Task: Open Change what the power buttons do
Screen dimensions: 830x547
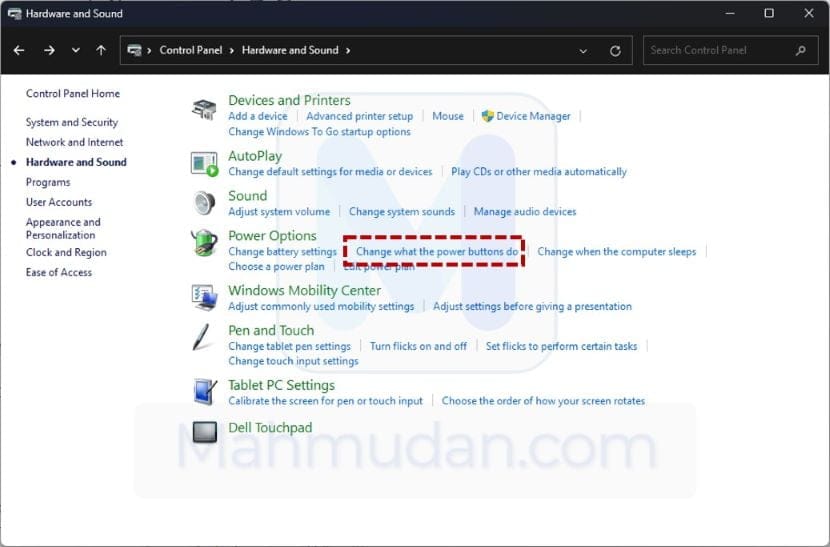Action: tap(437, 252)
